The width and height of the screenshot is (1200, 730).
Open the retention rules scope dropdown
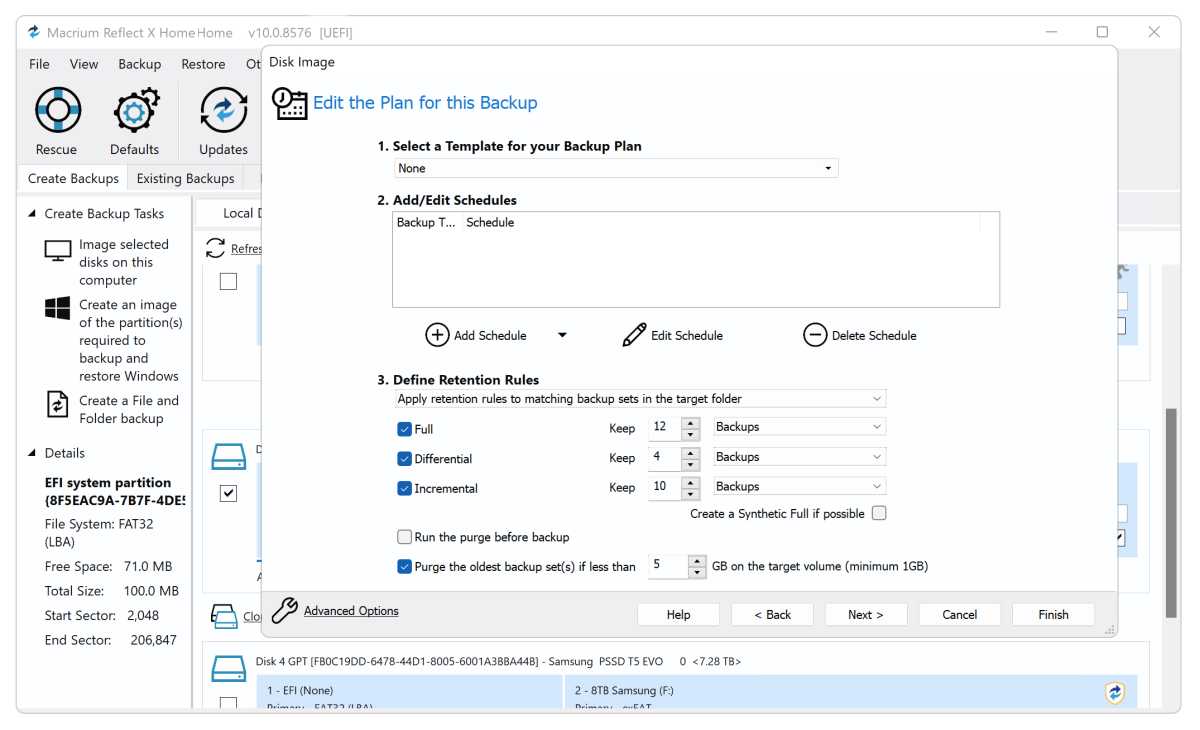(640, 399)
